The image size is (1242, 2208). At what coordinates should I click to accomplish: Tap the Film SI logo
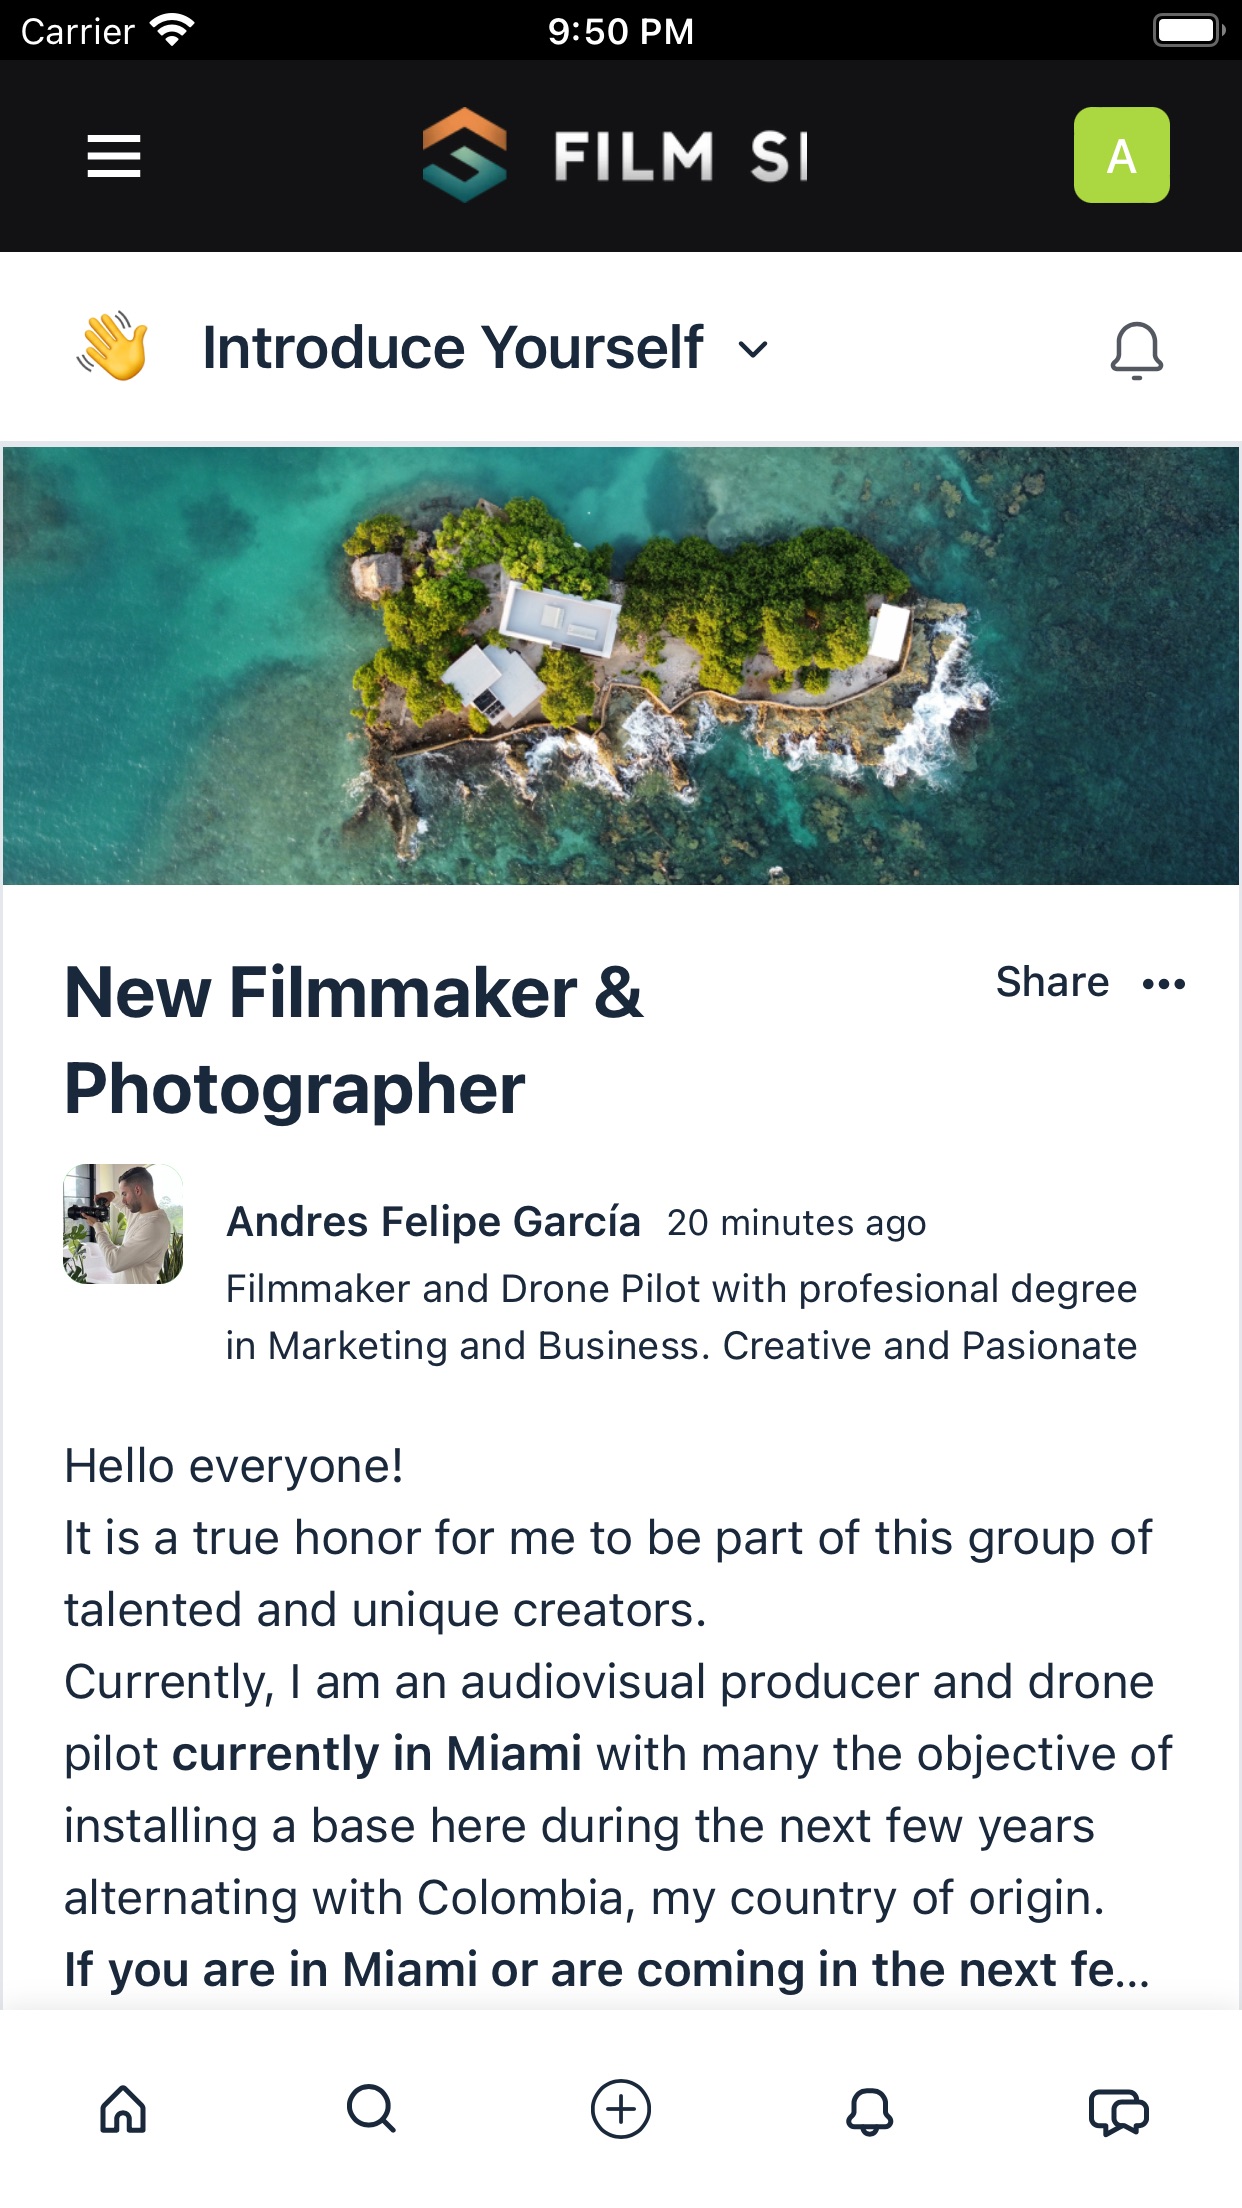pos(615,155)
